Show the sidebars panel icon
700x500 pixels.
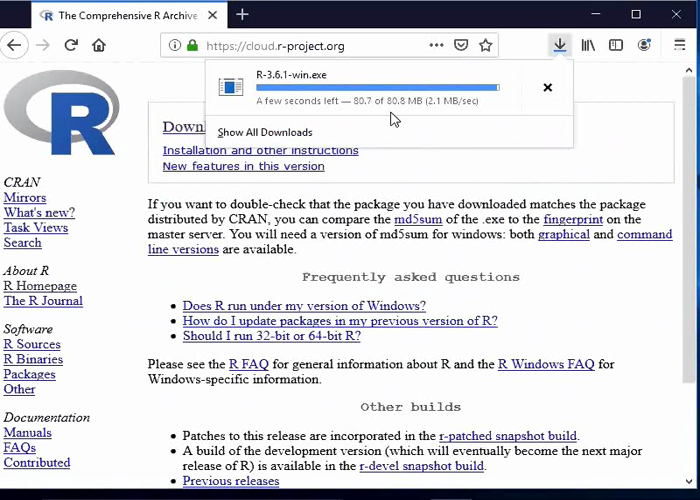pos(616,45)
